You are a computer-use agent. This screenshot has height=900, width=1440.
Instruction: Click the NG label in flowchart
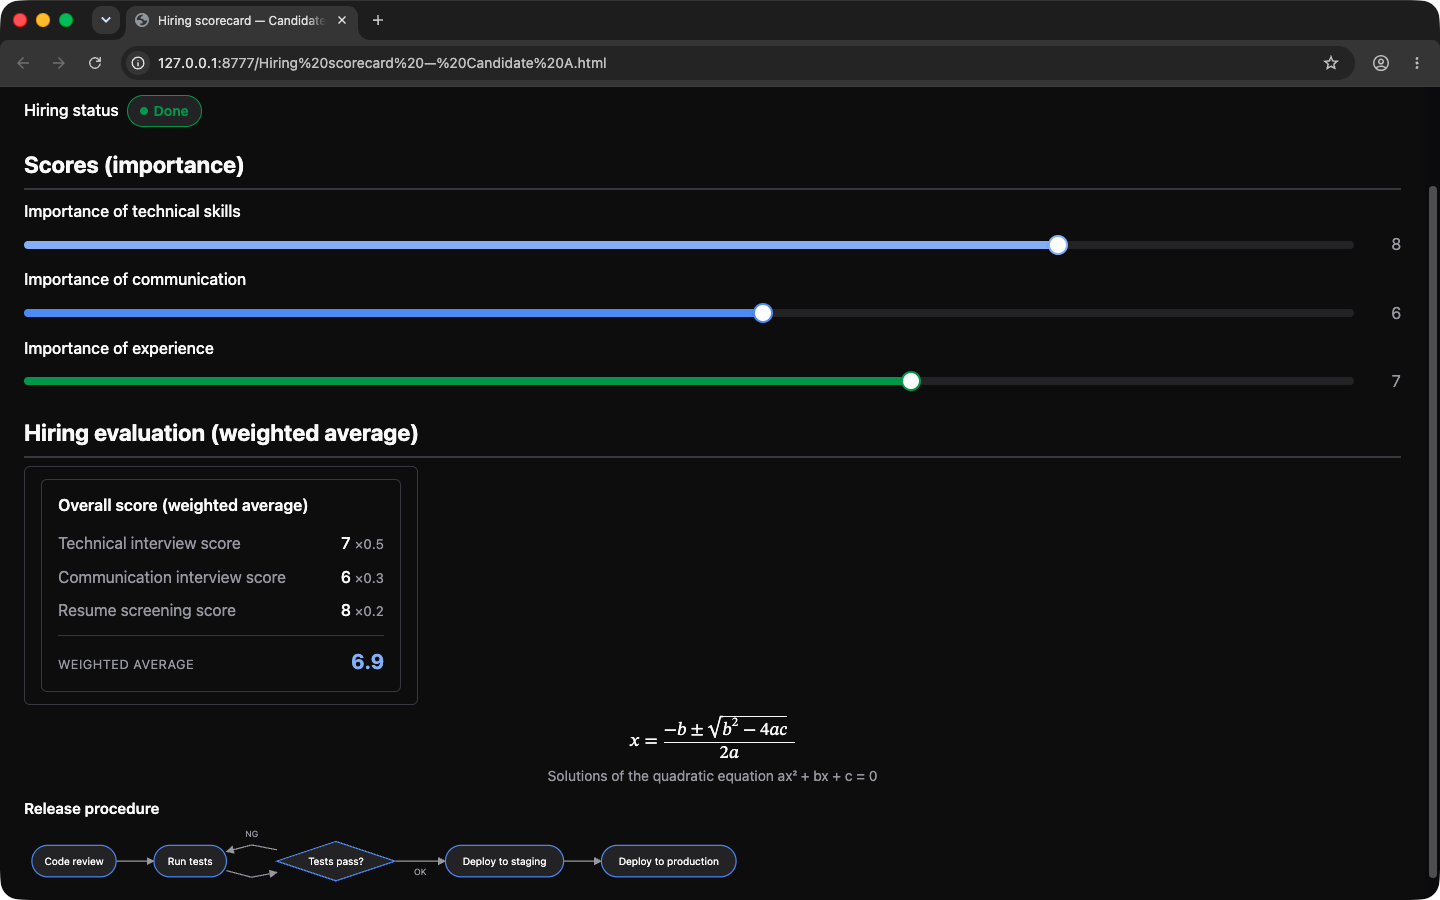252,834
